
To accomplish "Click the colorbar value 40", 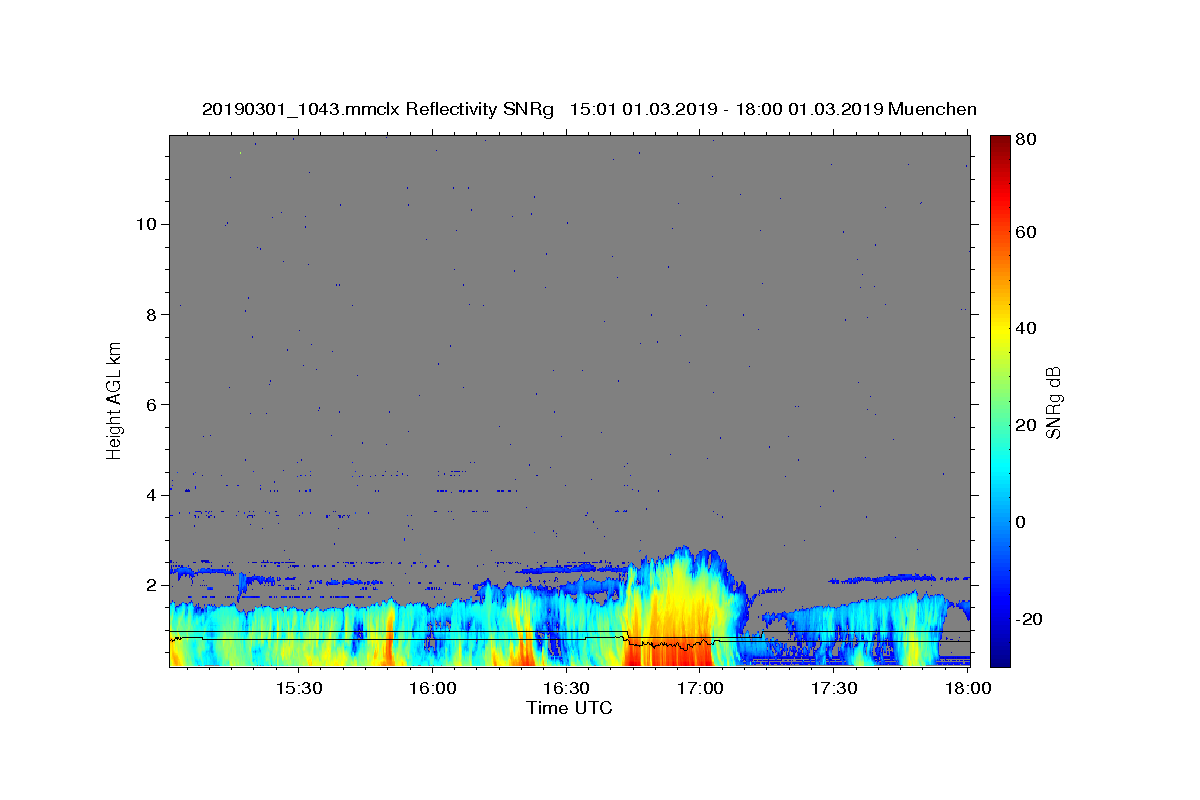I will [x=1025, y=328].
